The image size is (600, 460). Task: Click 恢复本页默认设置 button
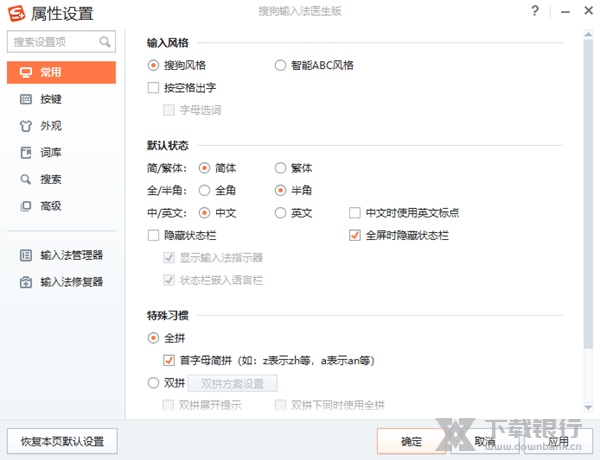[x=62, y=441]
